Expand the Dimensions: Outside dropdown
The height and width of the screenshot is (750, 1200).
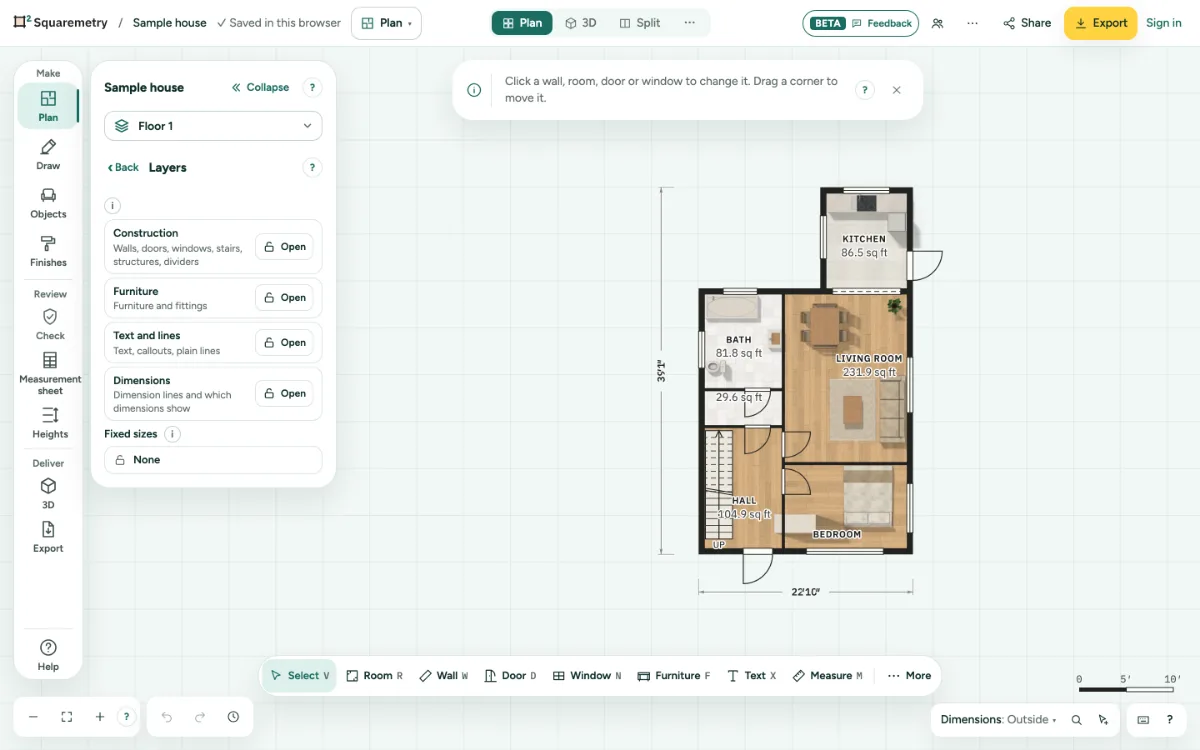pyautogui.click(x=998, y=720)
